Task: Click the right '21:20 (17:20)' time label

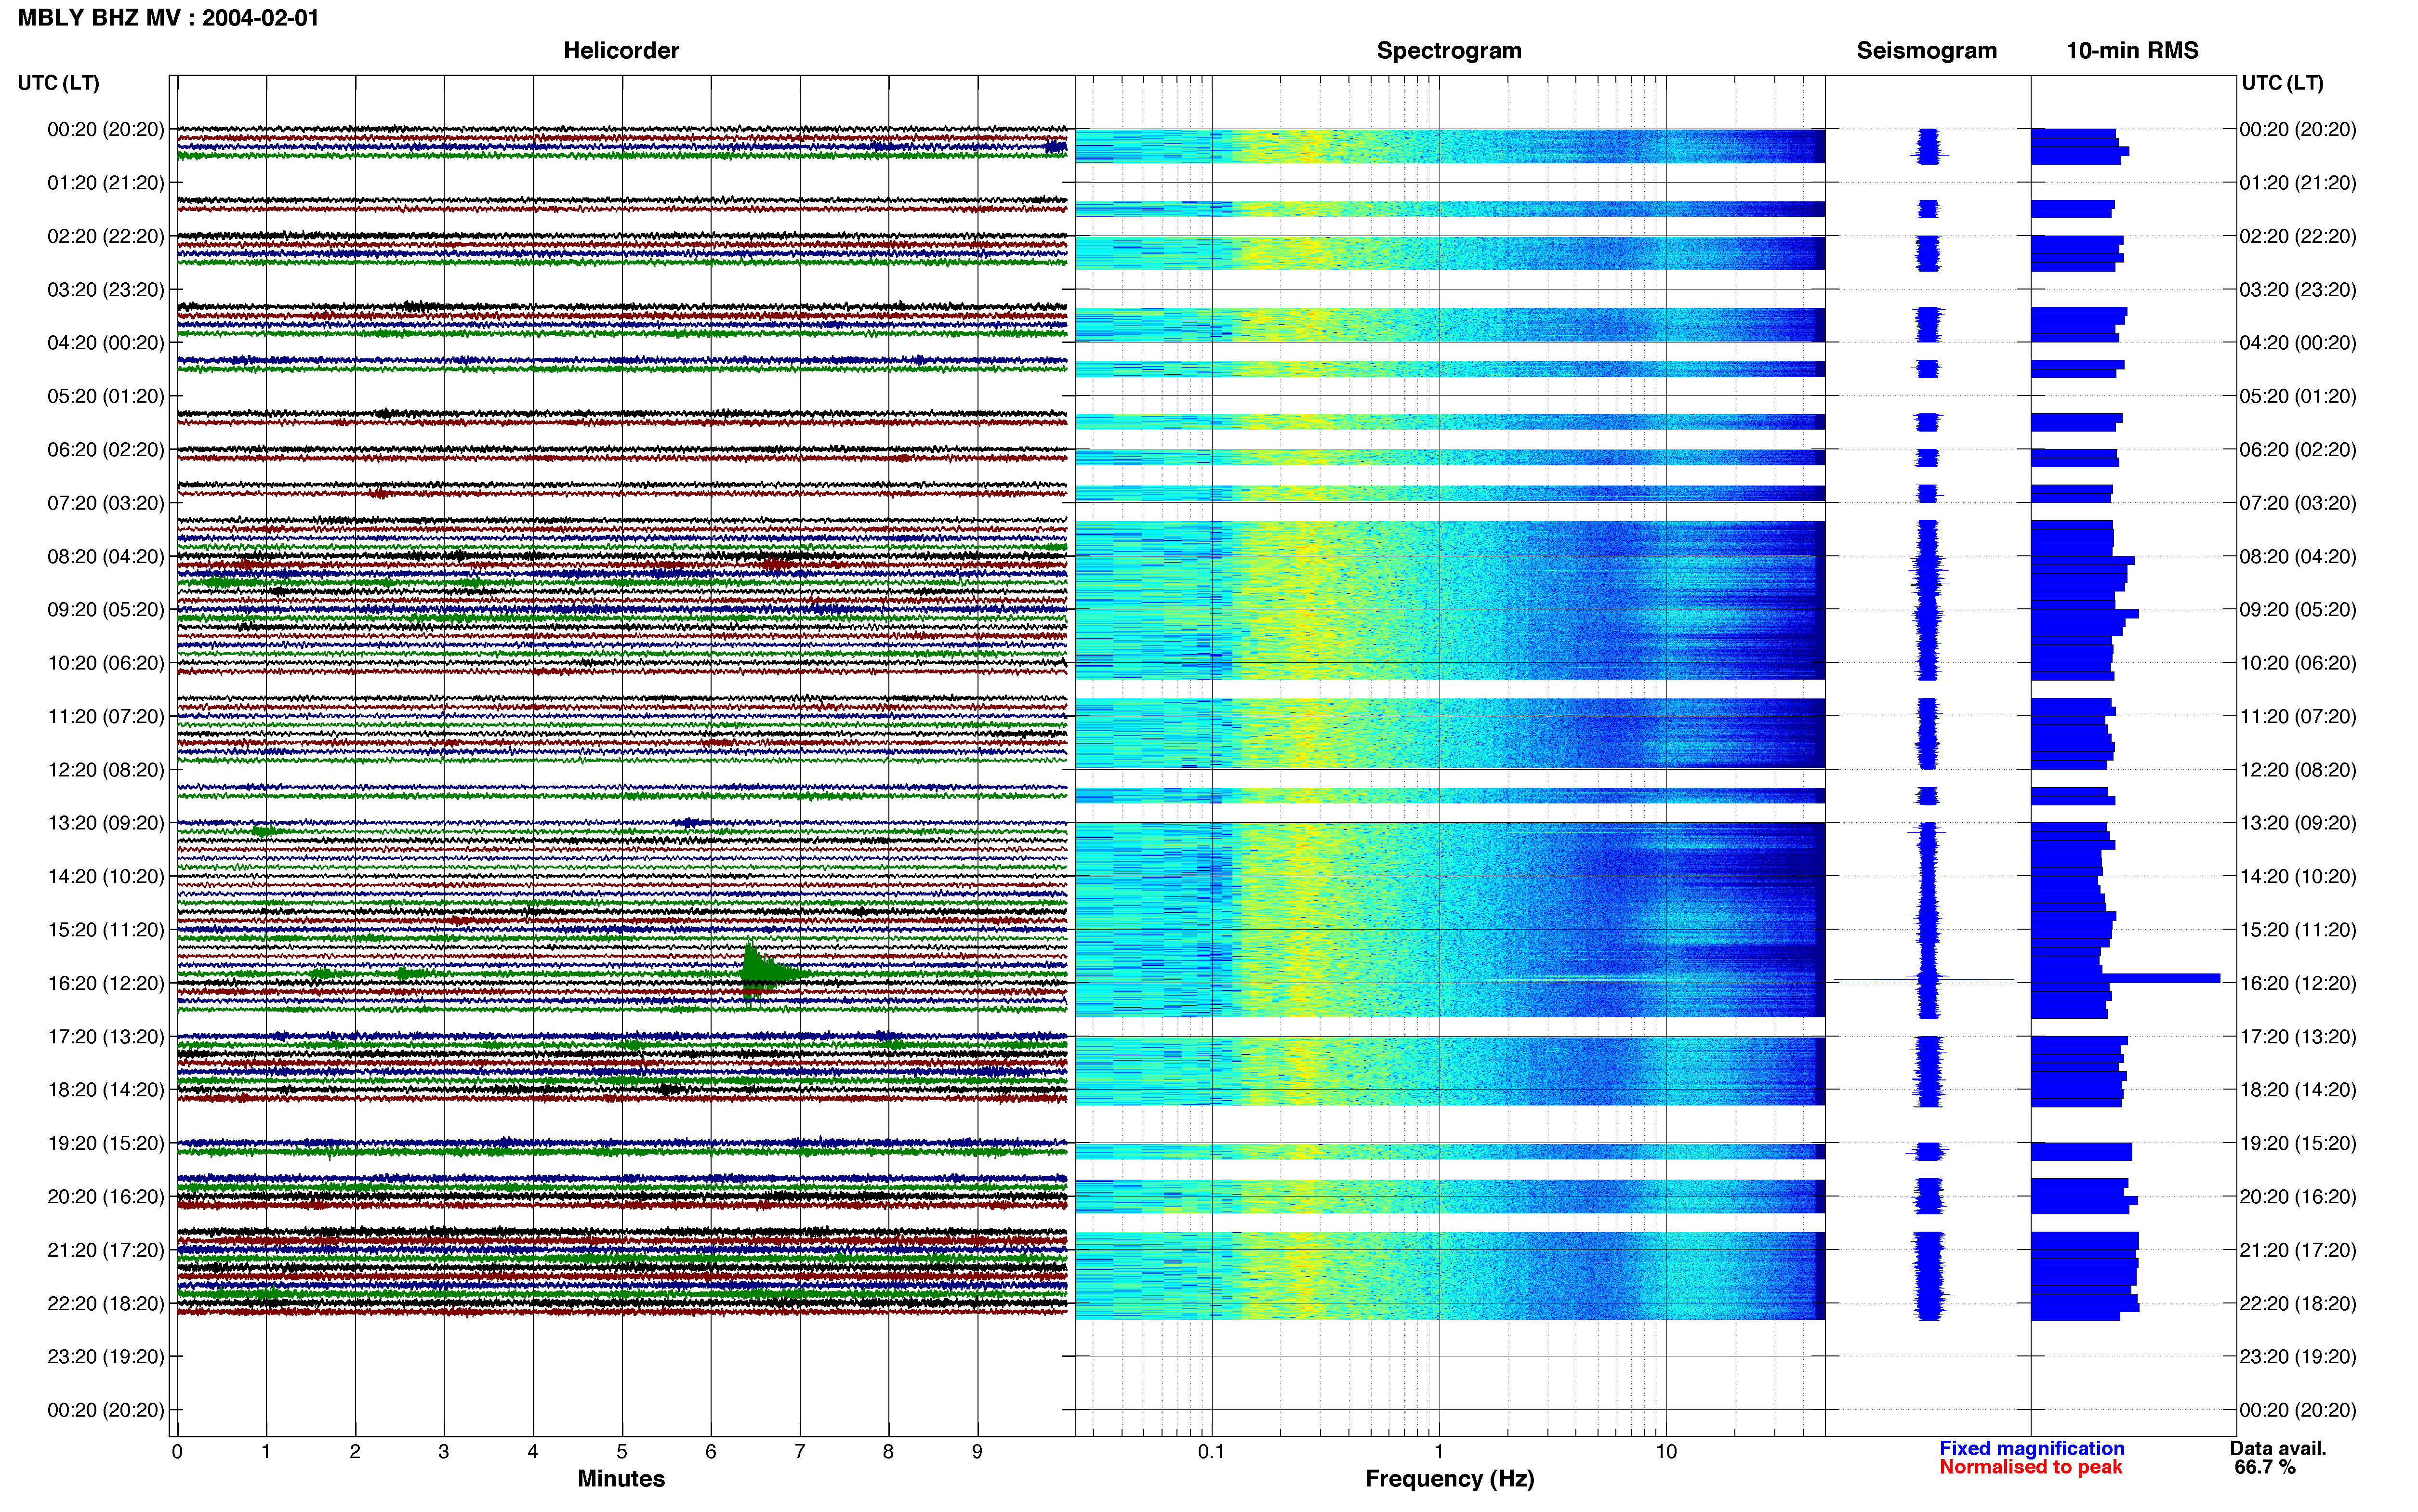Action: point(2298,1250)
